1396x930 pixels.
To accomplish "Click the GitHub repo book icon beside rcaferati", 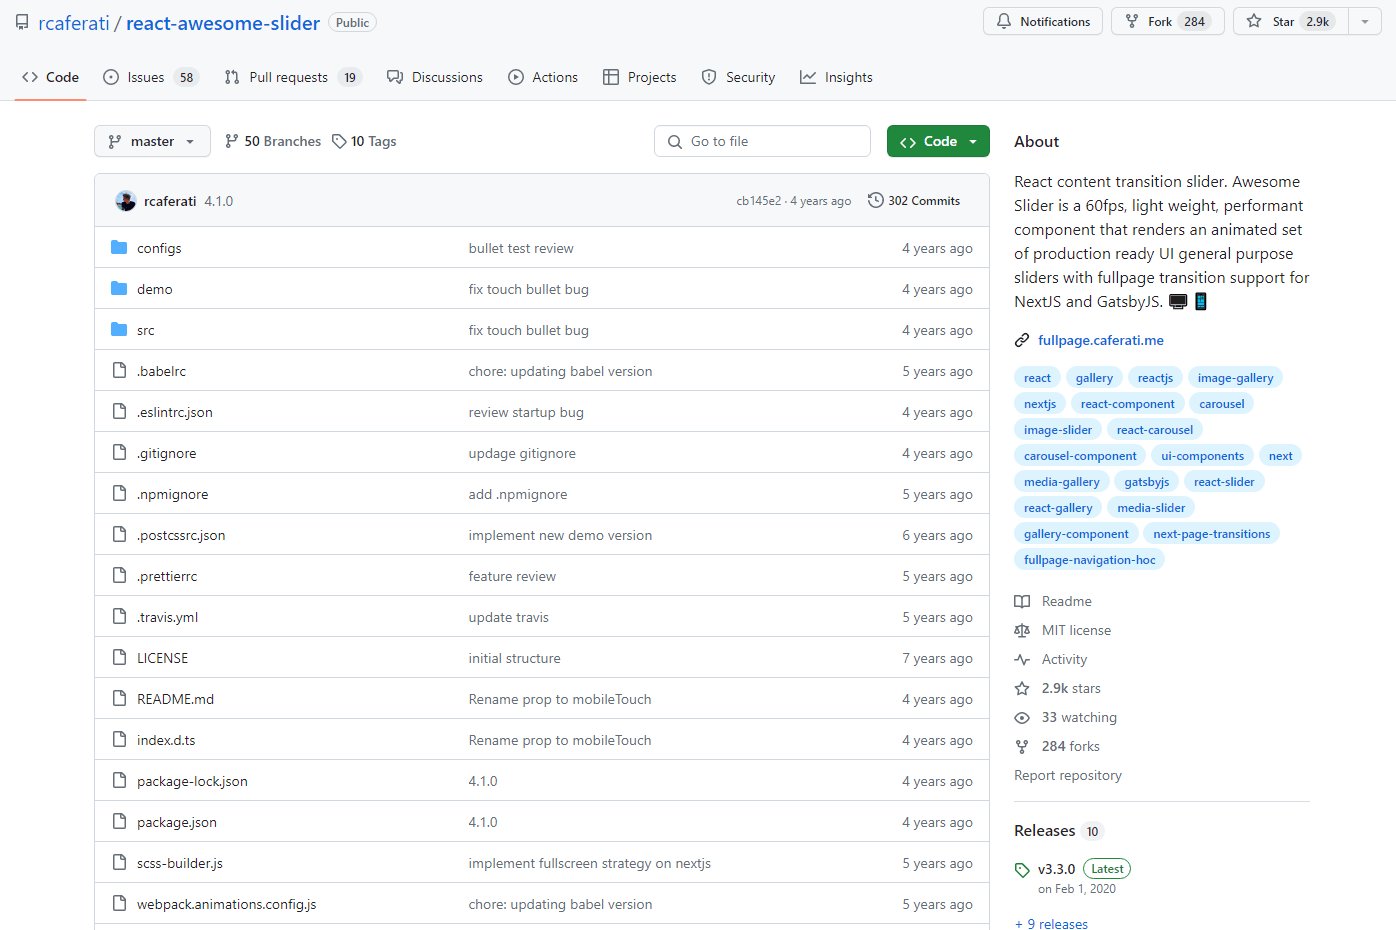I will (x=22, y=21).
